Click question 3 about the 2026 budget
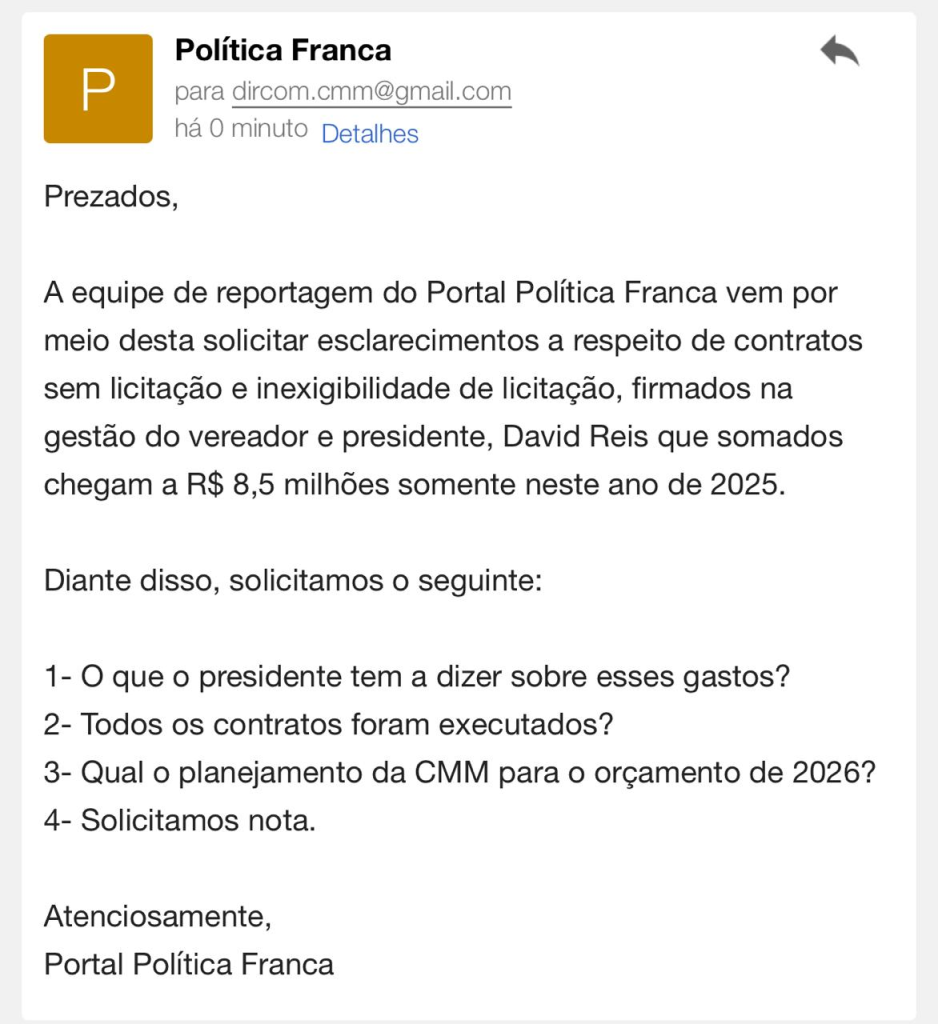 (x=460, y=773)
